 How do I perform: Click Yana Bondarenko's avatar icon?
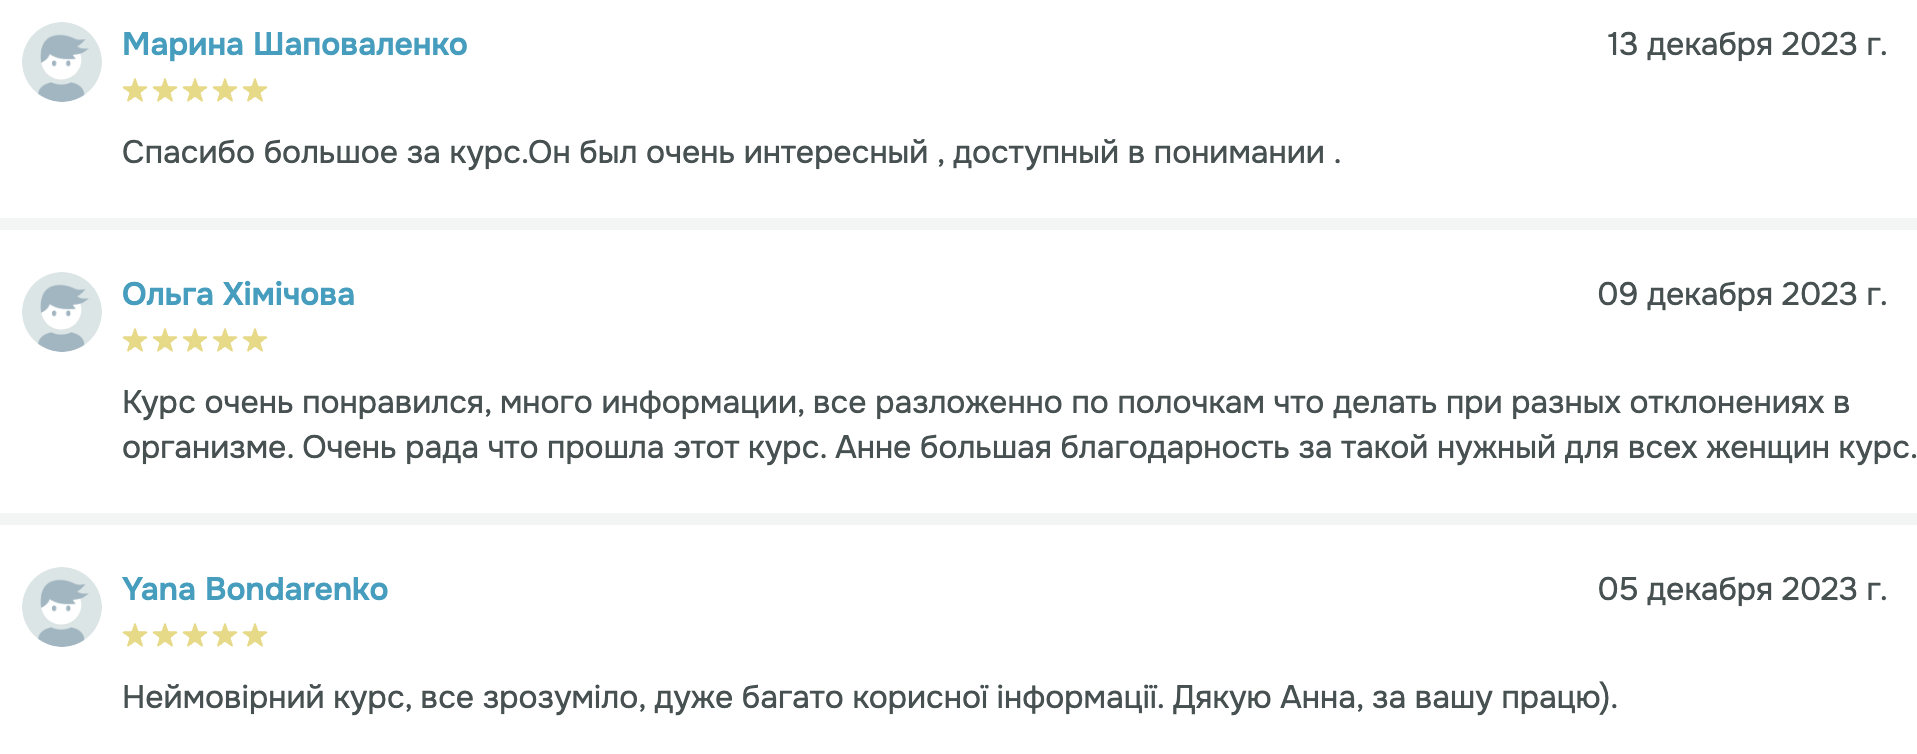62,607
